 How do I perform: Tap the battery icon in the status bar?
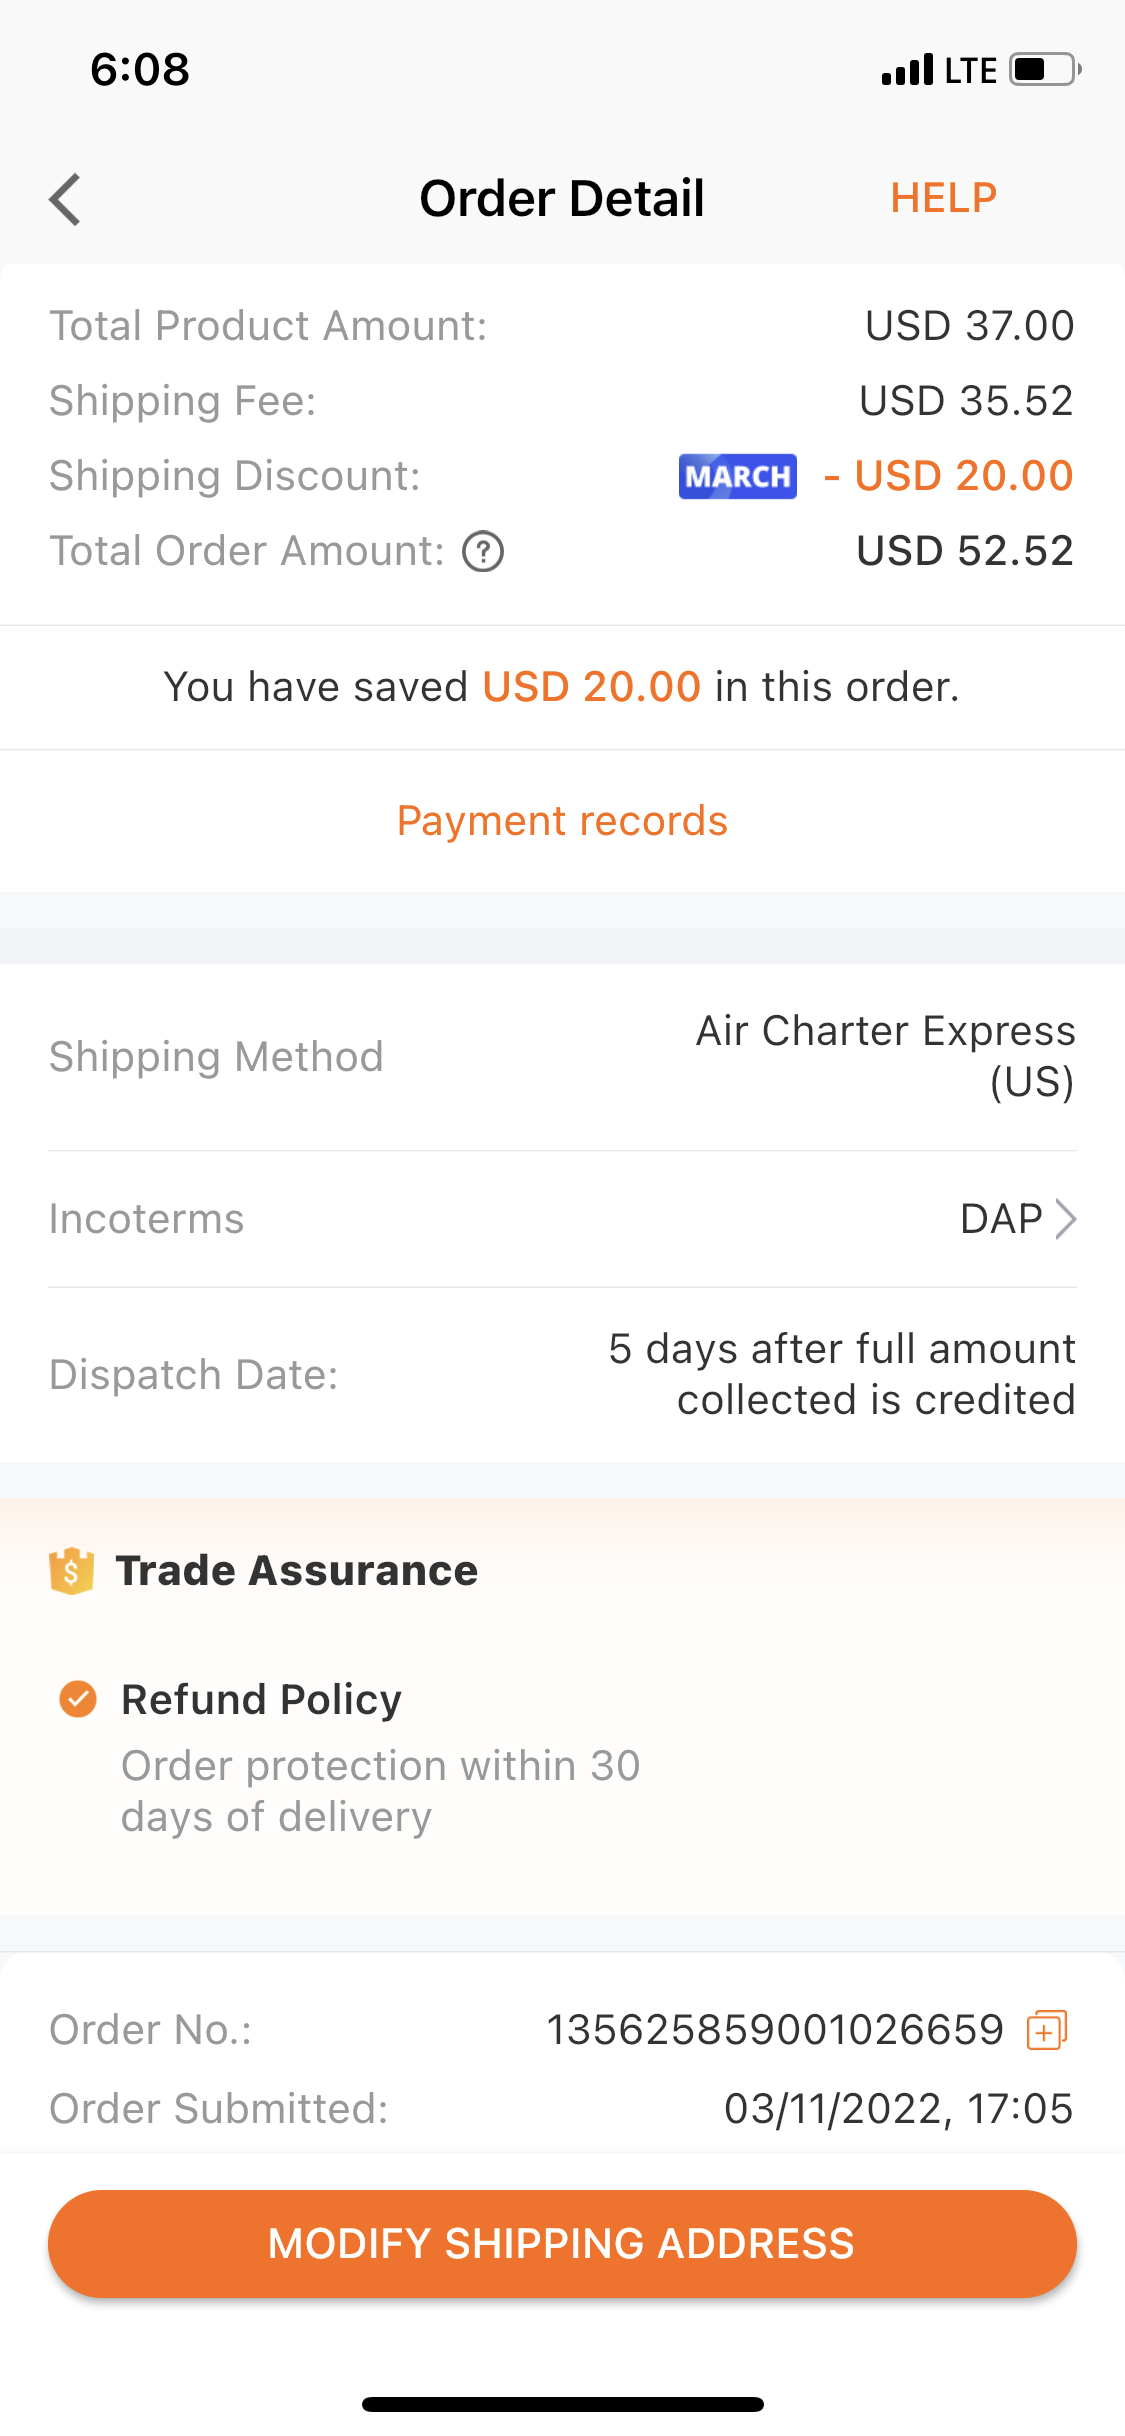[x=1045, y=70]
